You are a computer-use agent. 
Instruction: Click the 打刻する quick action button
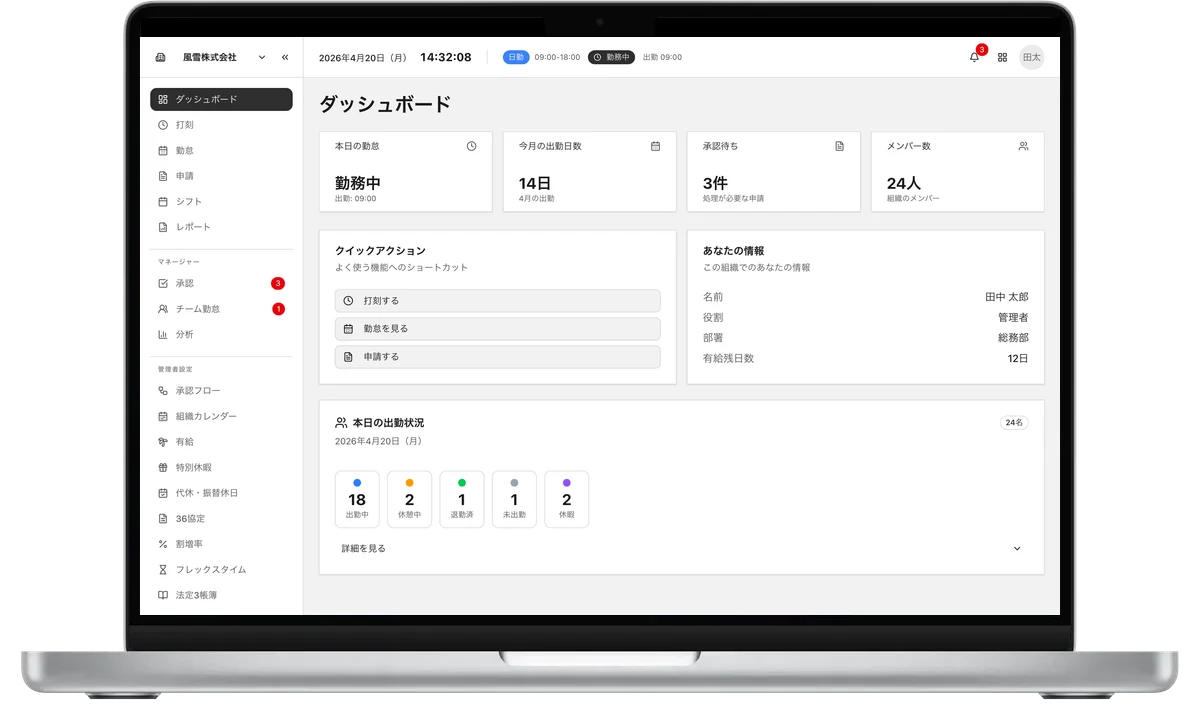pyautogui.click(x=497, y=301)
